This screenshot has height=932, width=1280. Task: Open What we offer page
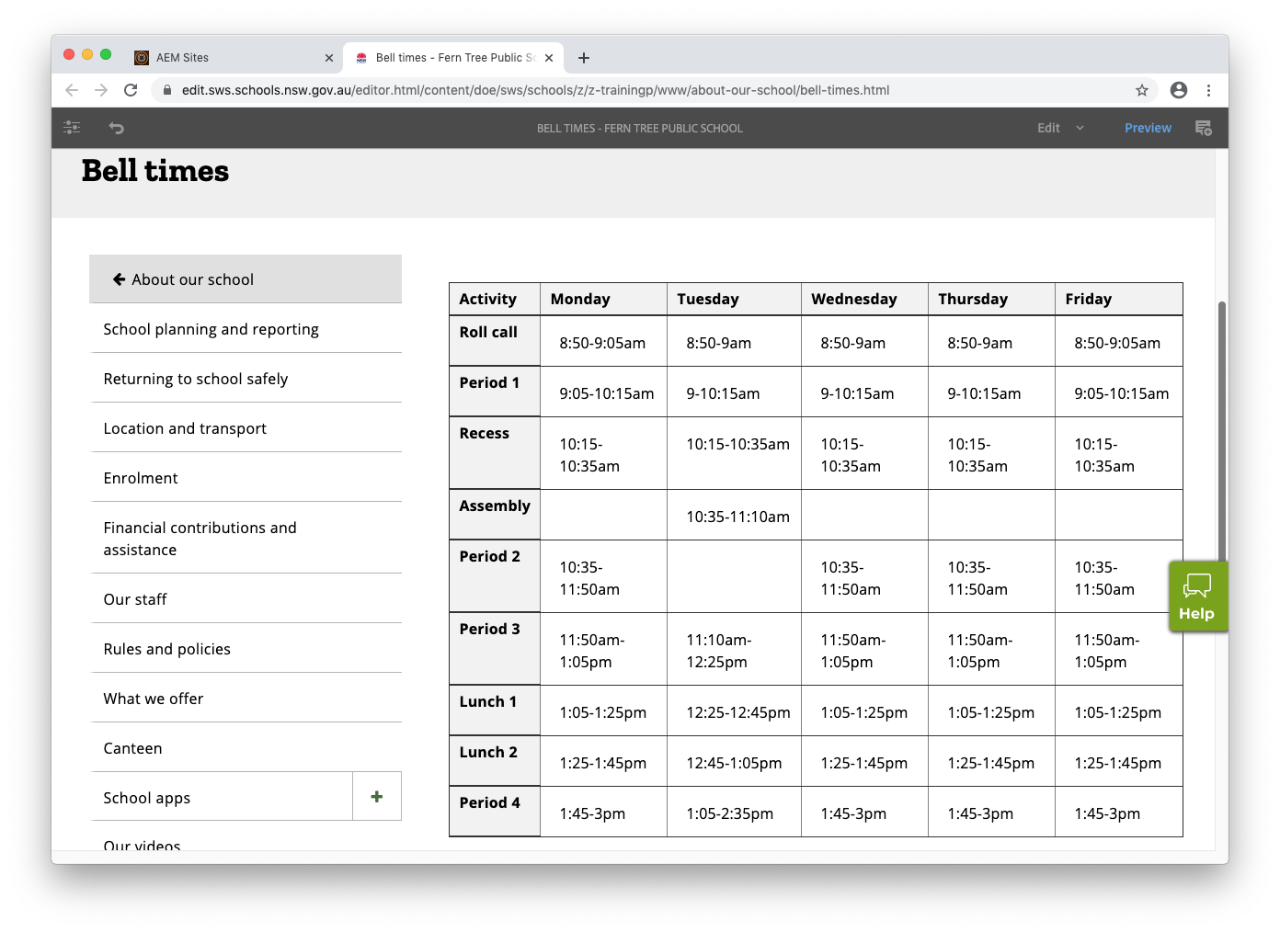pos(245,698)
